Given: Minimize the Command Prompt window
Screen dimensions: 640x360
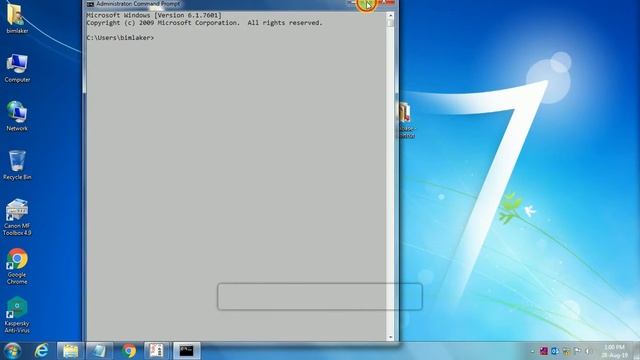Looking at the screenshot, I should 352,3.
